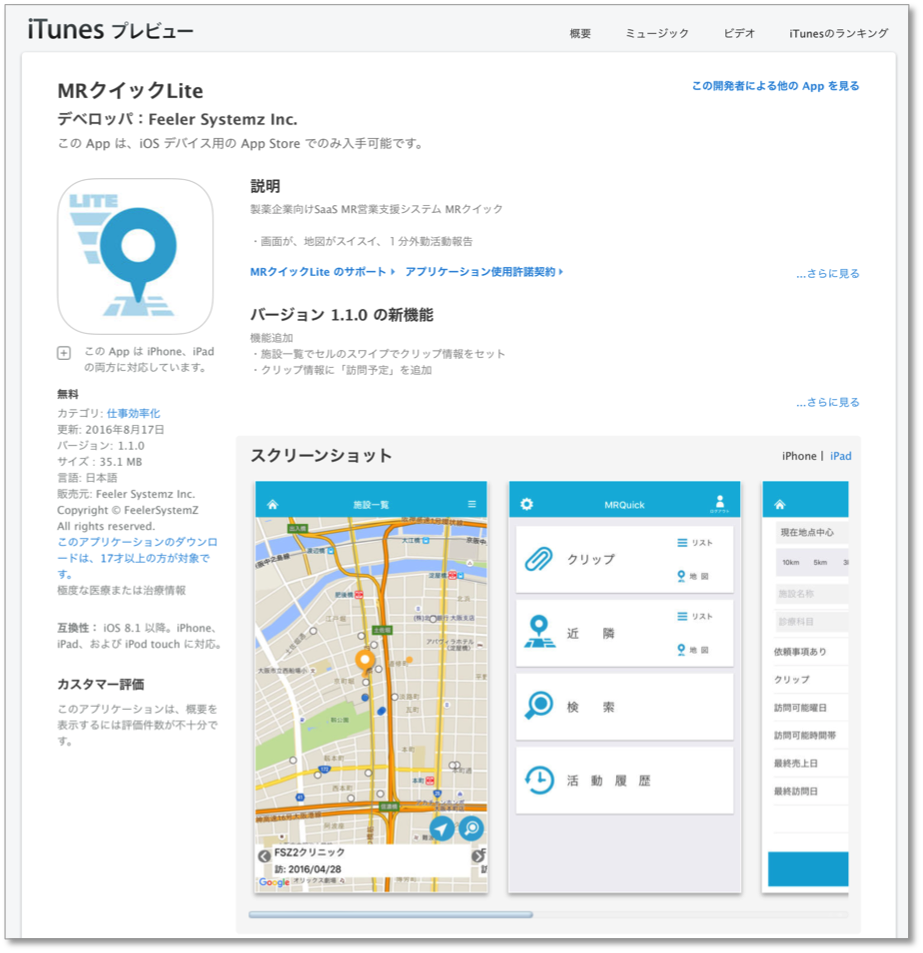Tap the logout person icon in MRQuick screenshot
The width and height of the screenshot is (923, 953).
pyautogui.click(x=719, y=503)
